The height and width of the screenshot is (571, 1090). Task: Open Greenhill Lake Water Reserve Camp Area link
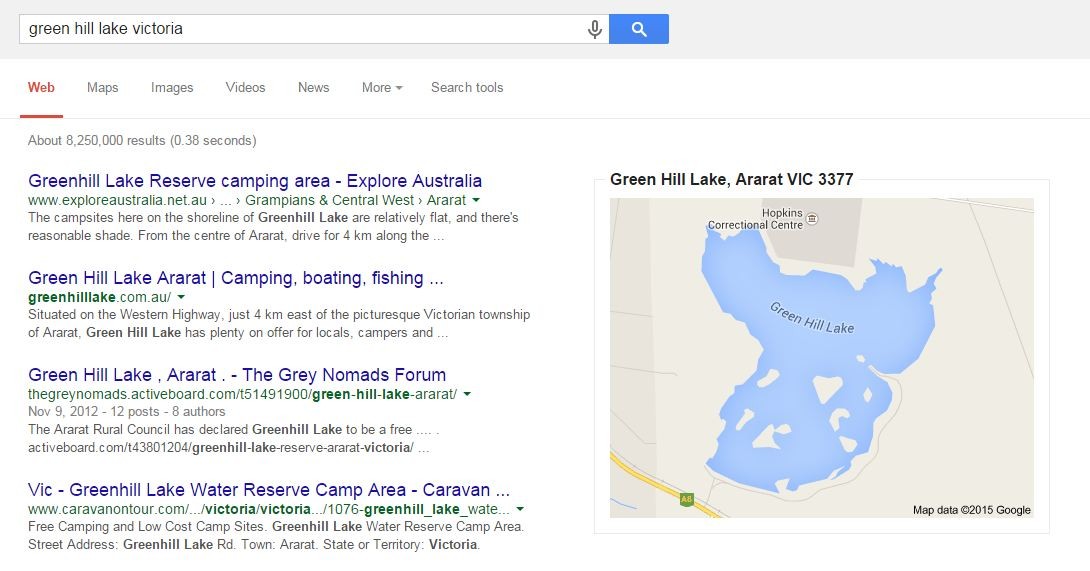click(269, 490)
